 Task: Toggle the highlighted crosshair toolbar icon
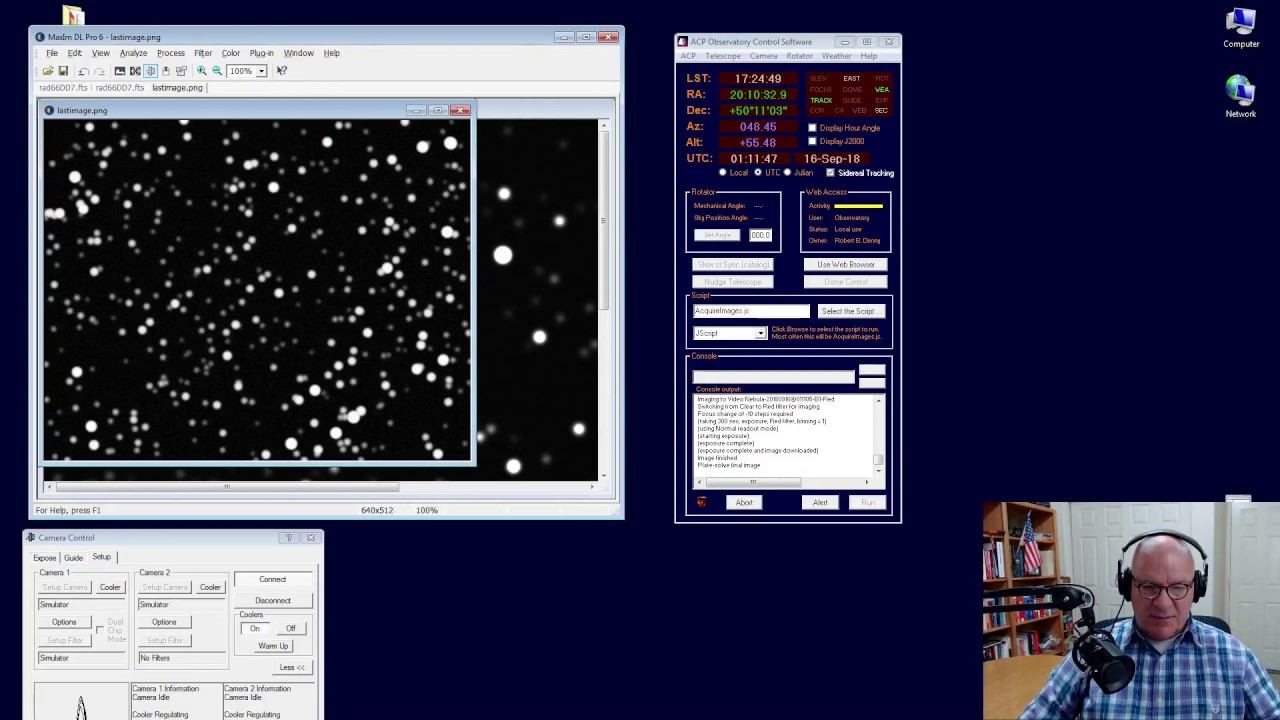150,71
